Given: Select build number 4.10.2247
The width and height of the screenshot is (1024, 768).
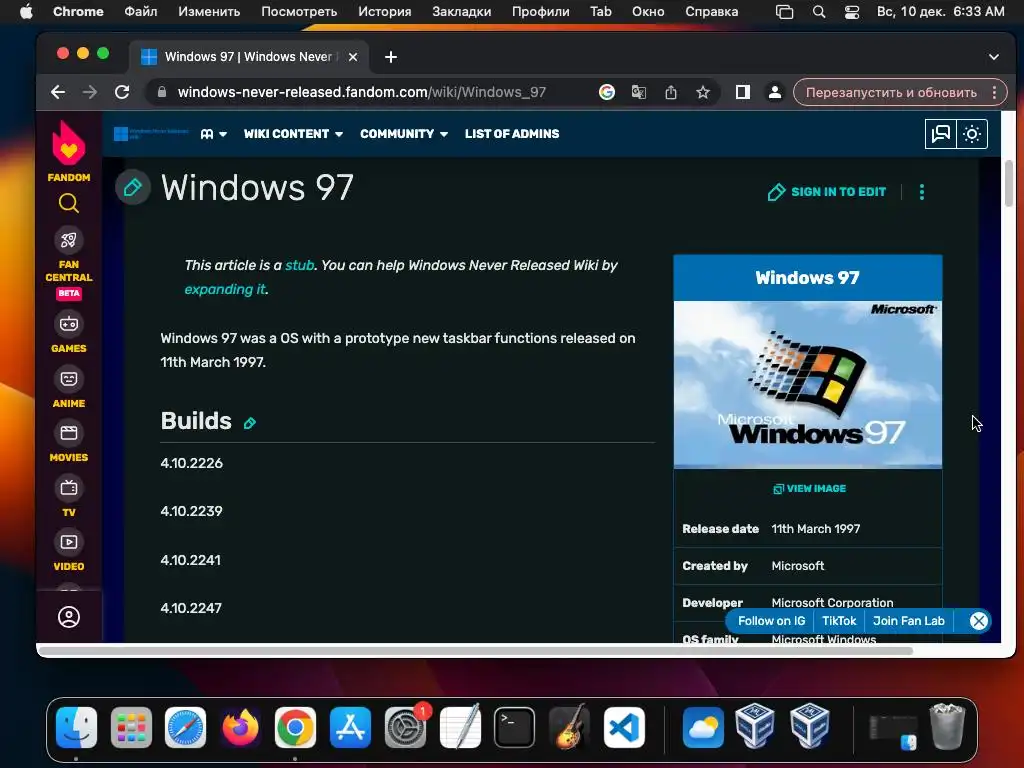Looking at the screenshot, I should [191, 608].
